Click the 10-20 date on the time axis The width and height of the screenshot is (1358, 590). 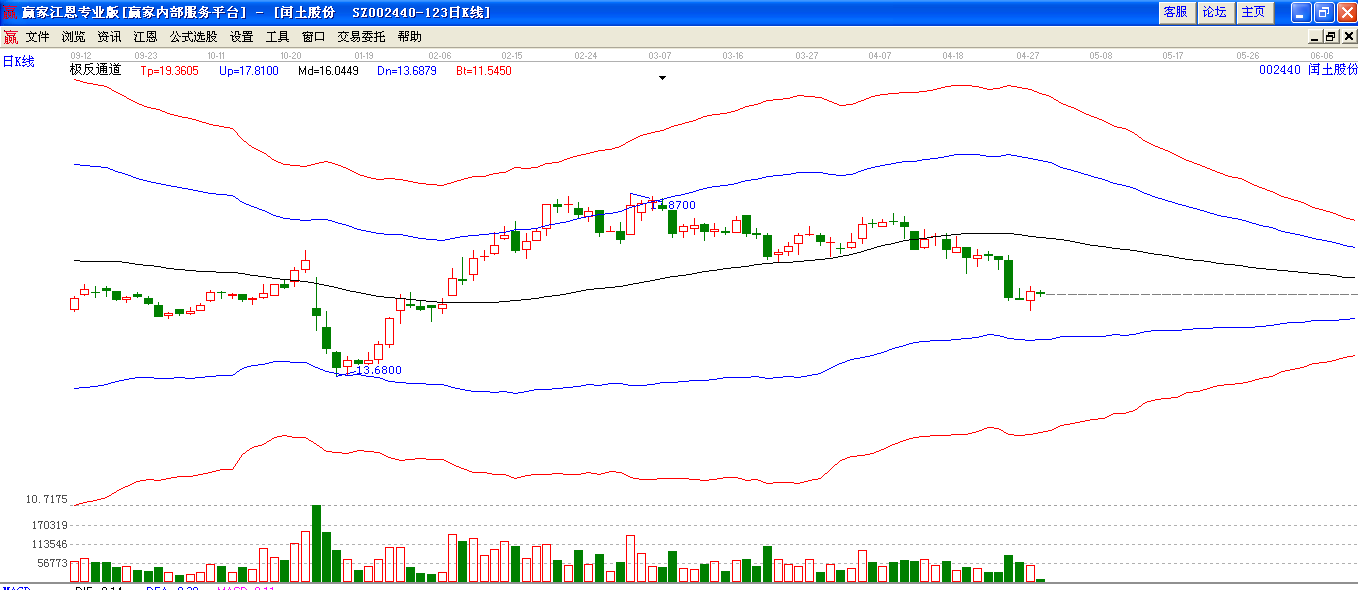coord(291,56)
